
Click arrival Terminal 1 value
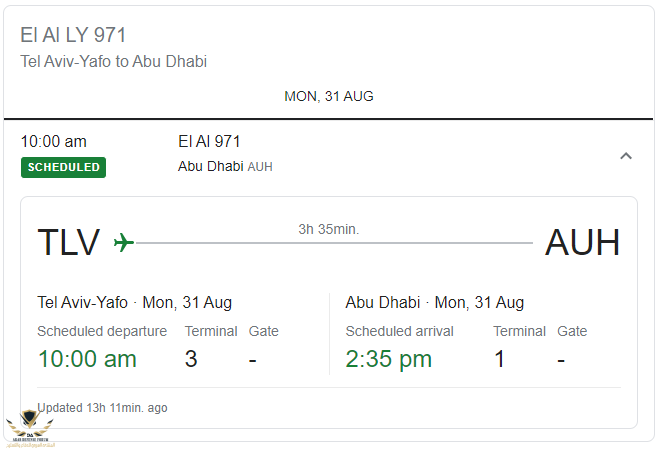(x=500, y=359)
